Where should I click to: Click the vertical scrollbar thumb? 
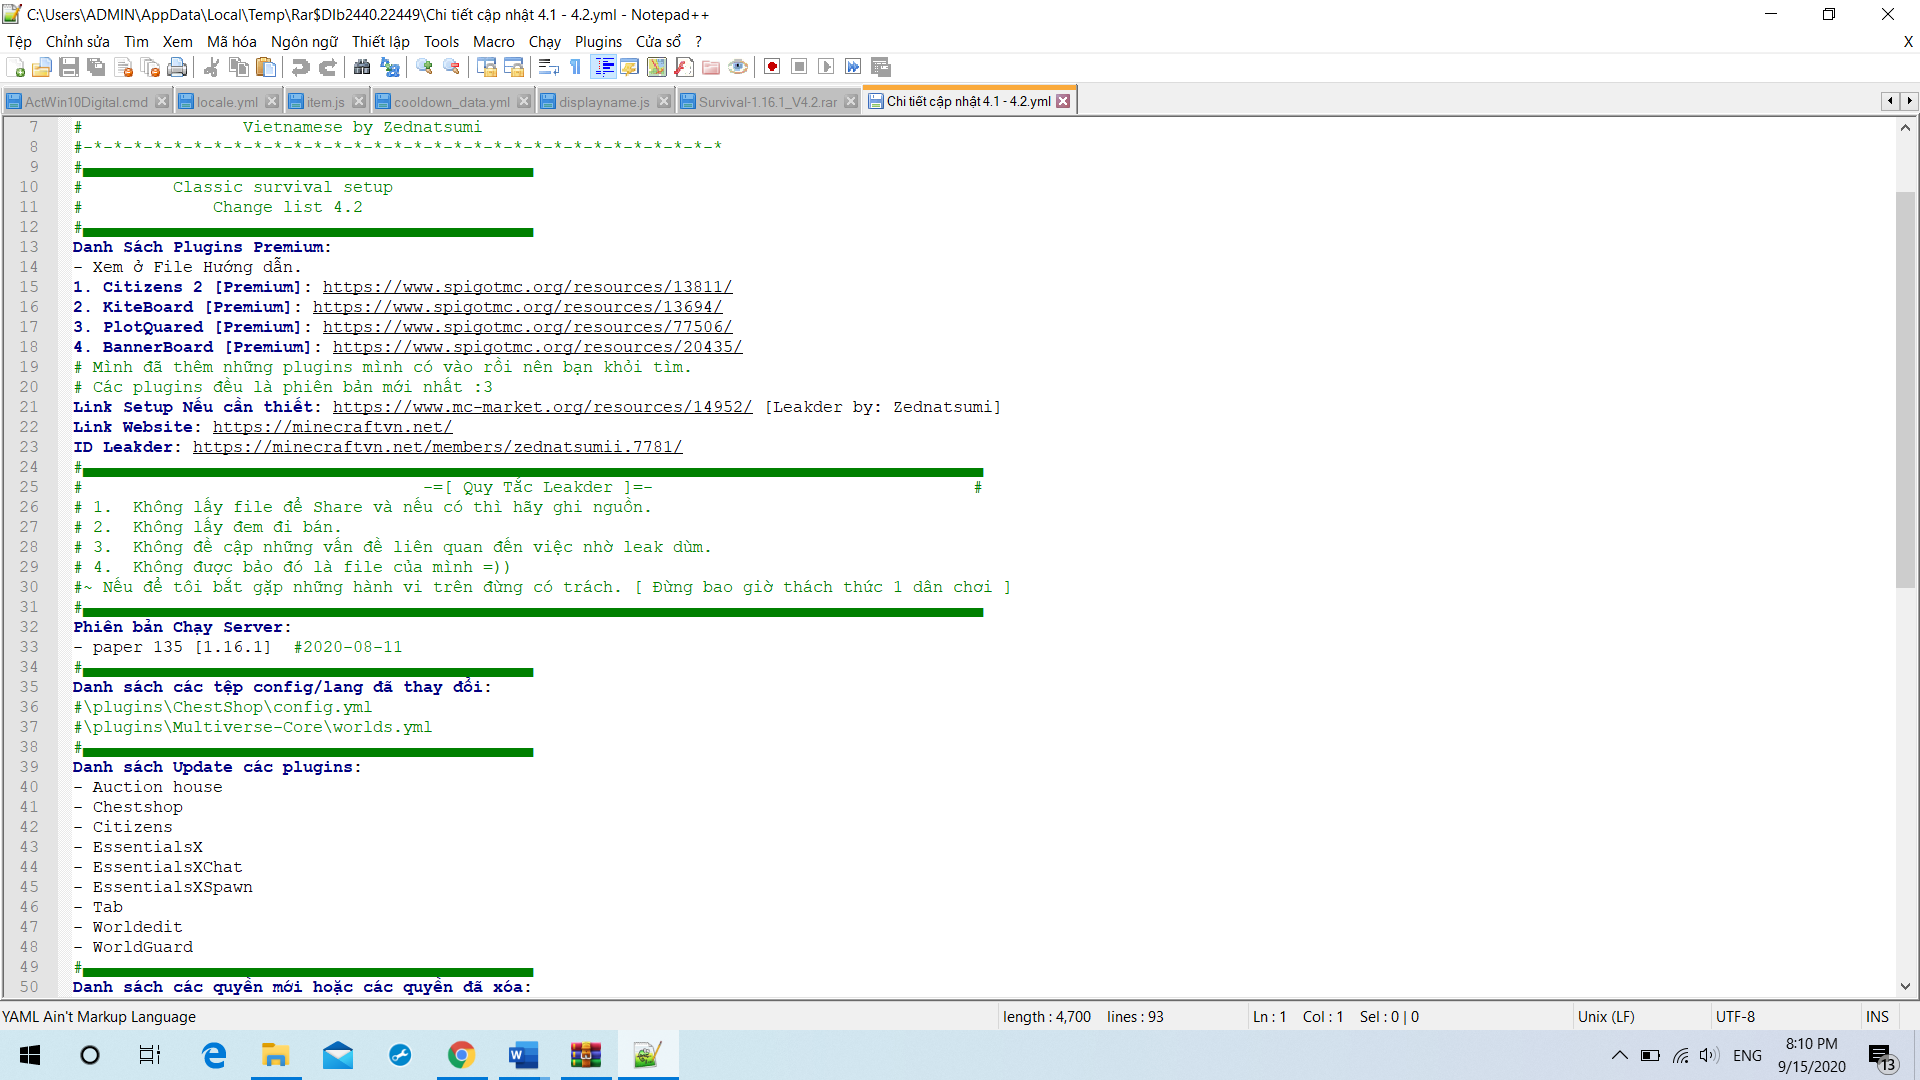[1905, 388]
